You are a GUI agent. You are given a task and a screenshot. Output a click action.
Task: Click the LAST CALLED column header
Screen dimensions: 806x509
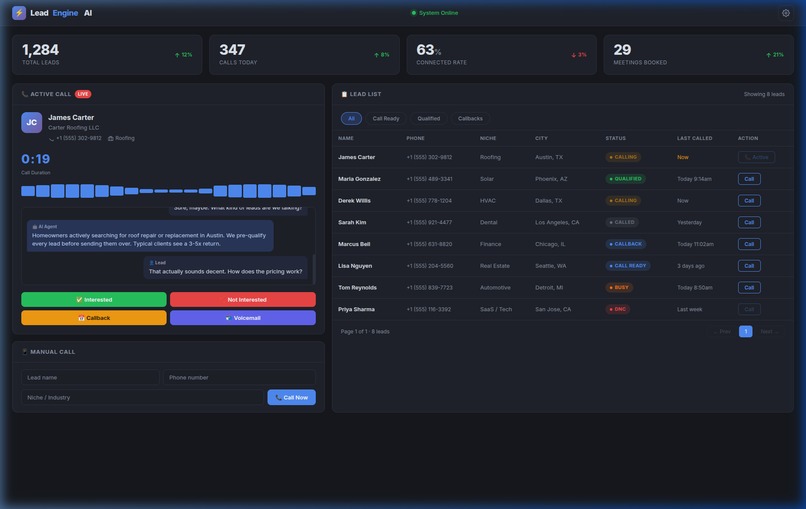[x=694, y=138]
